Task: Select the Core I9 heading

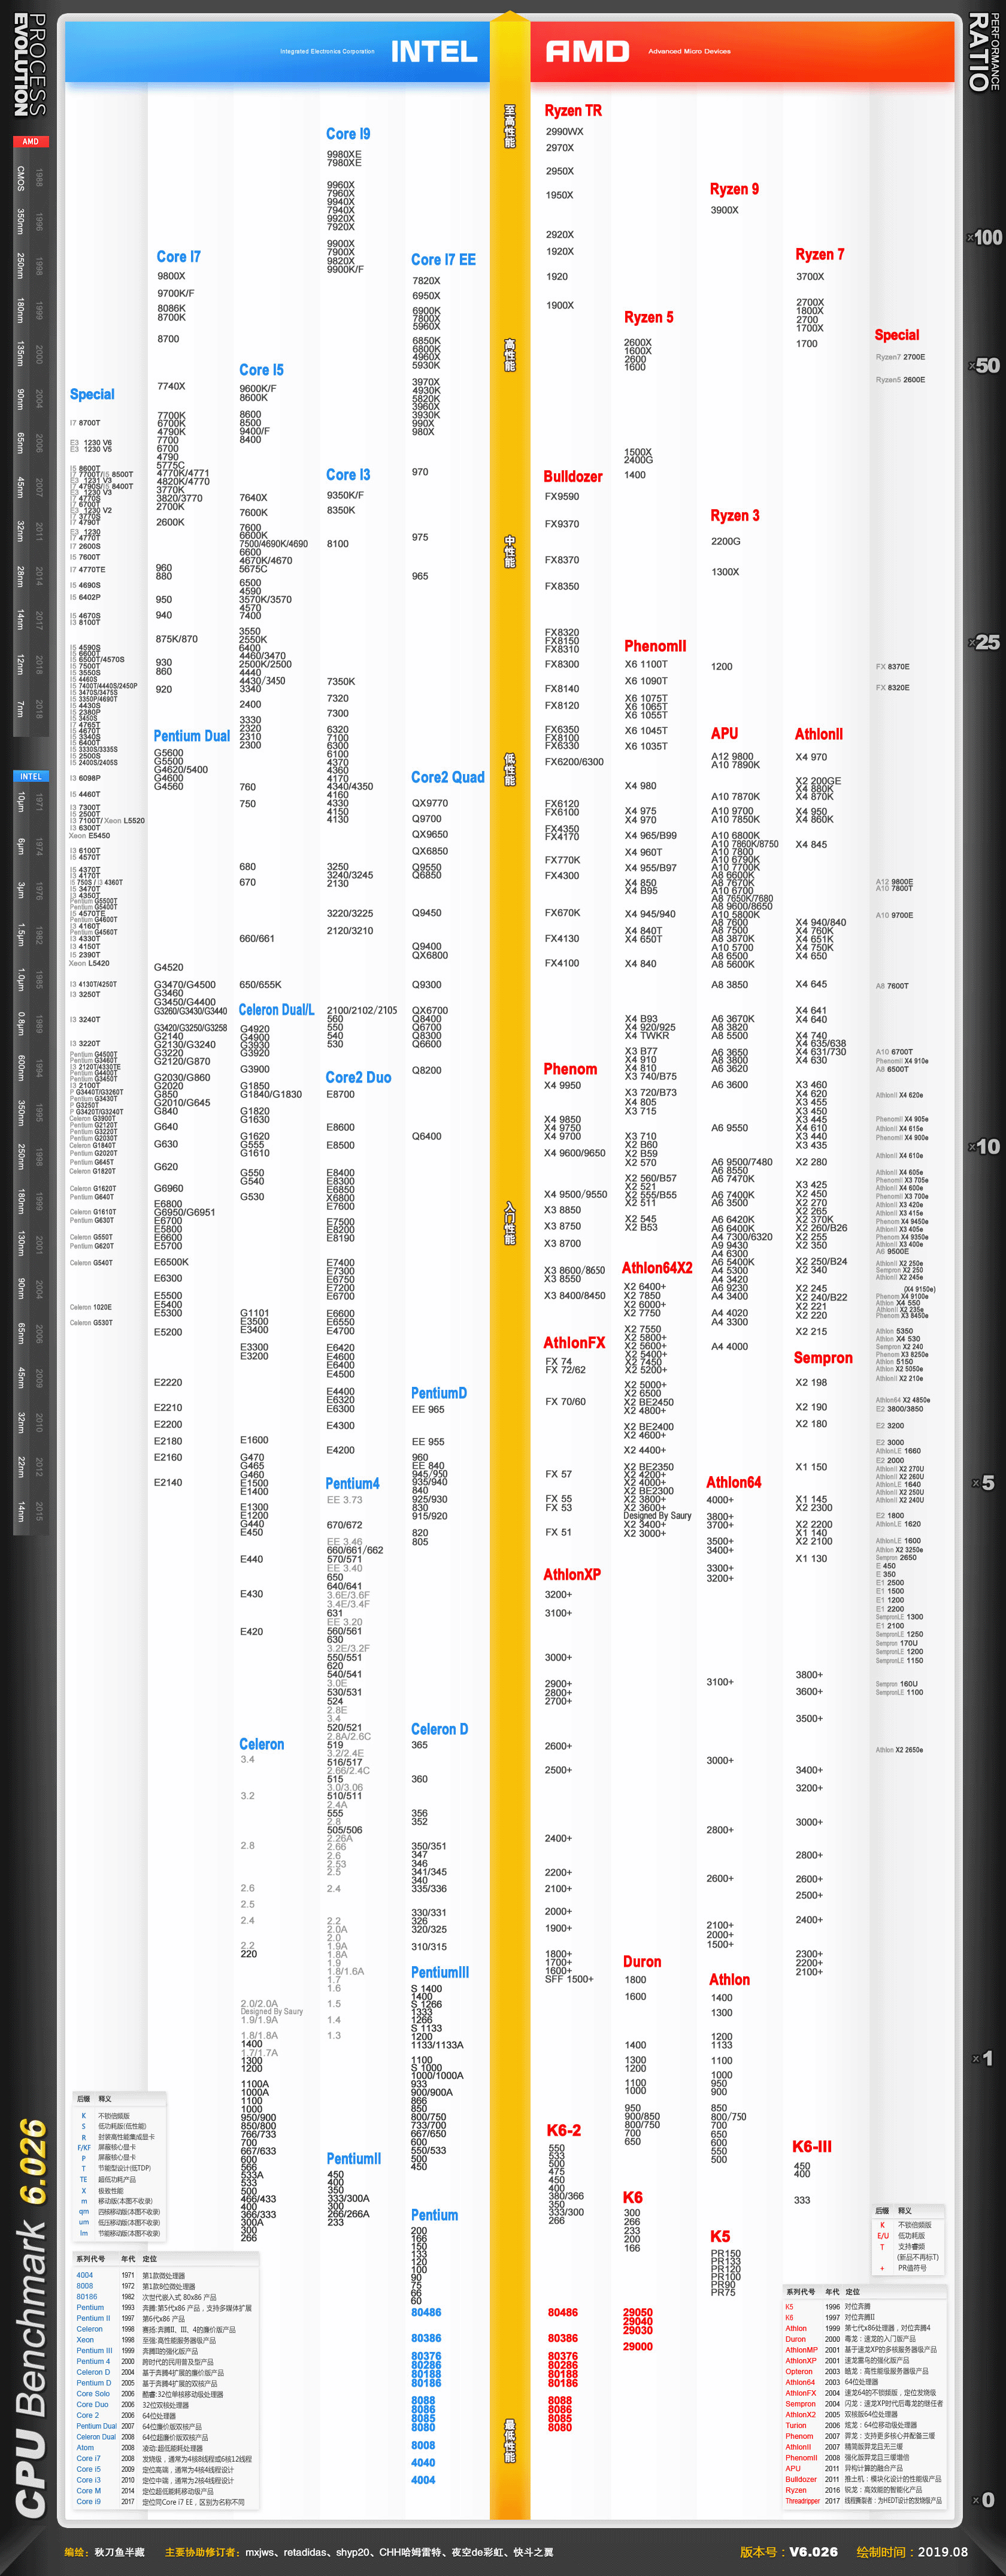Action: coord(348,134)
